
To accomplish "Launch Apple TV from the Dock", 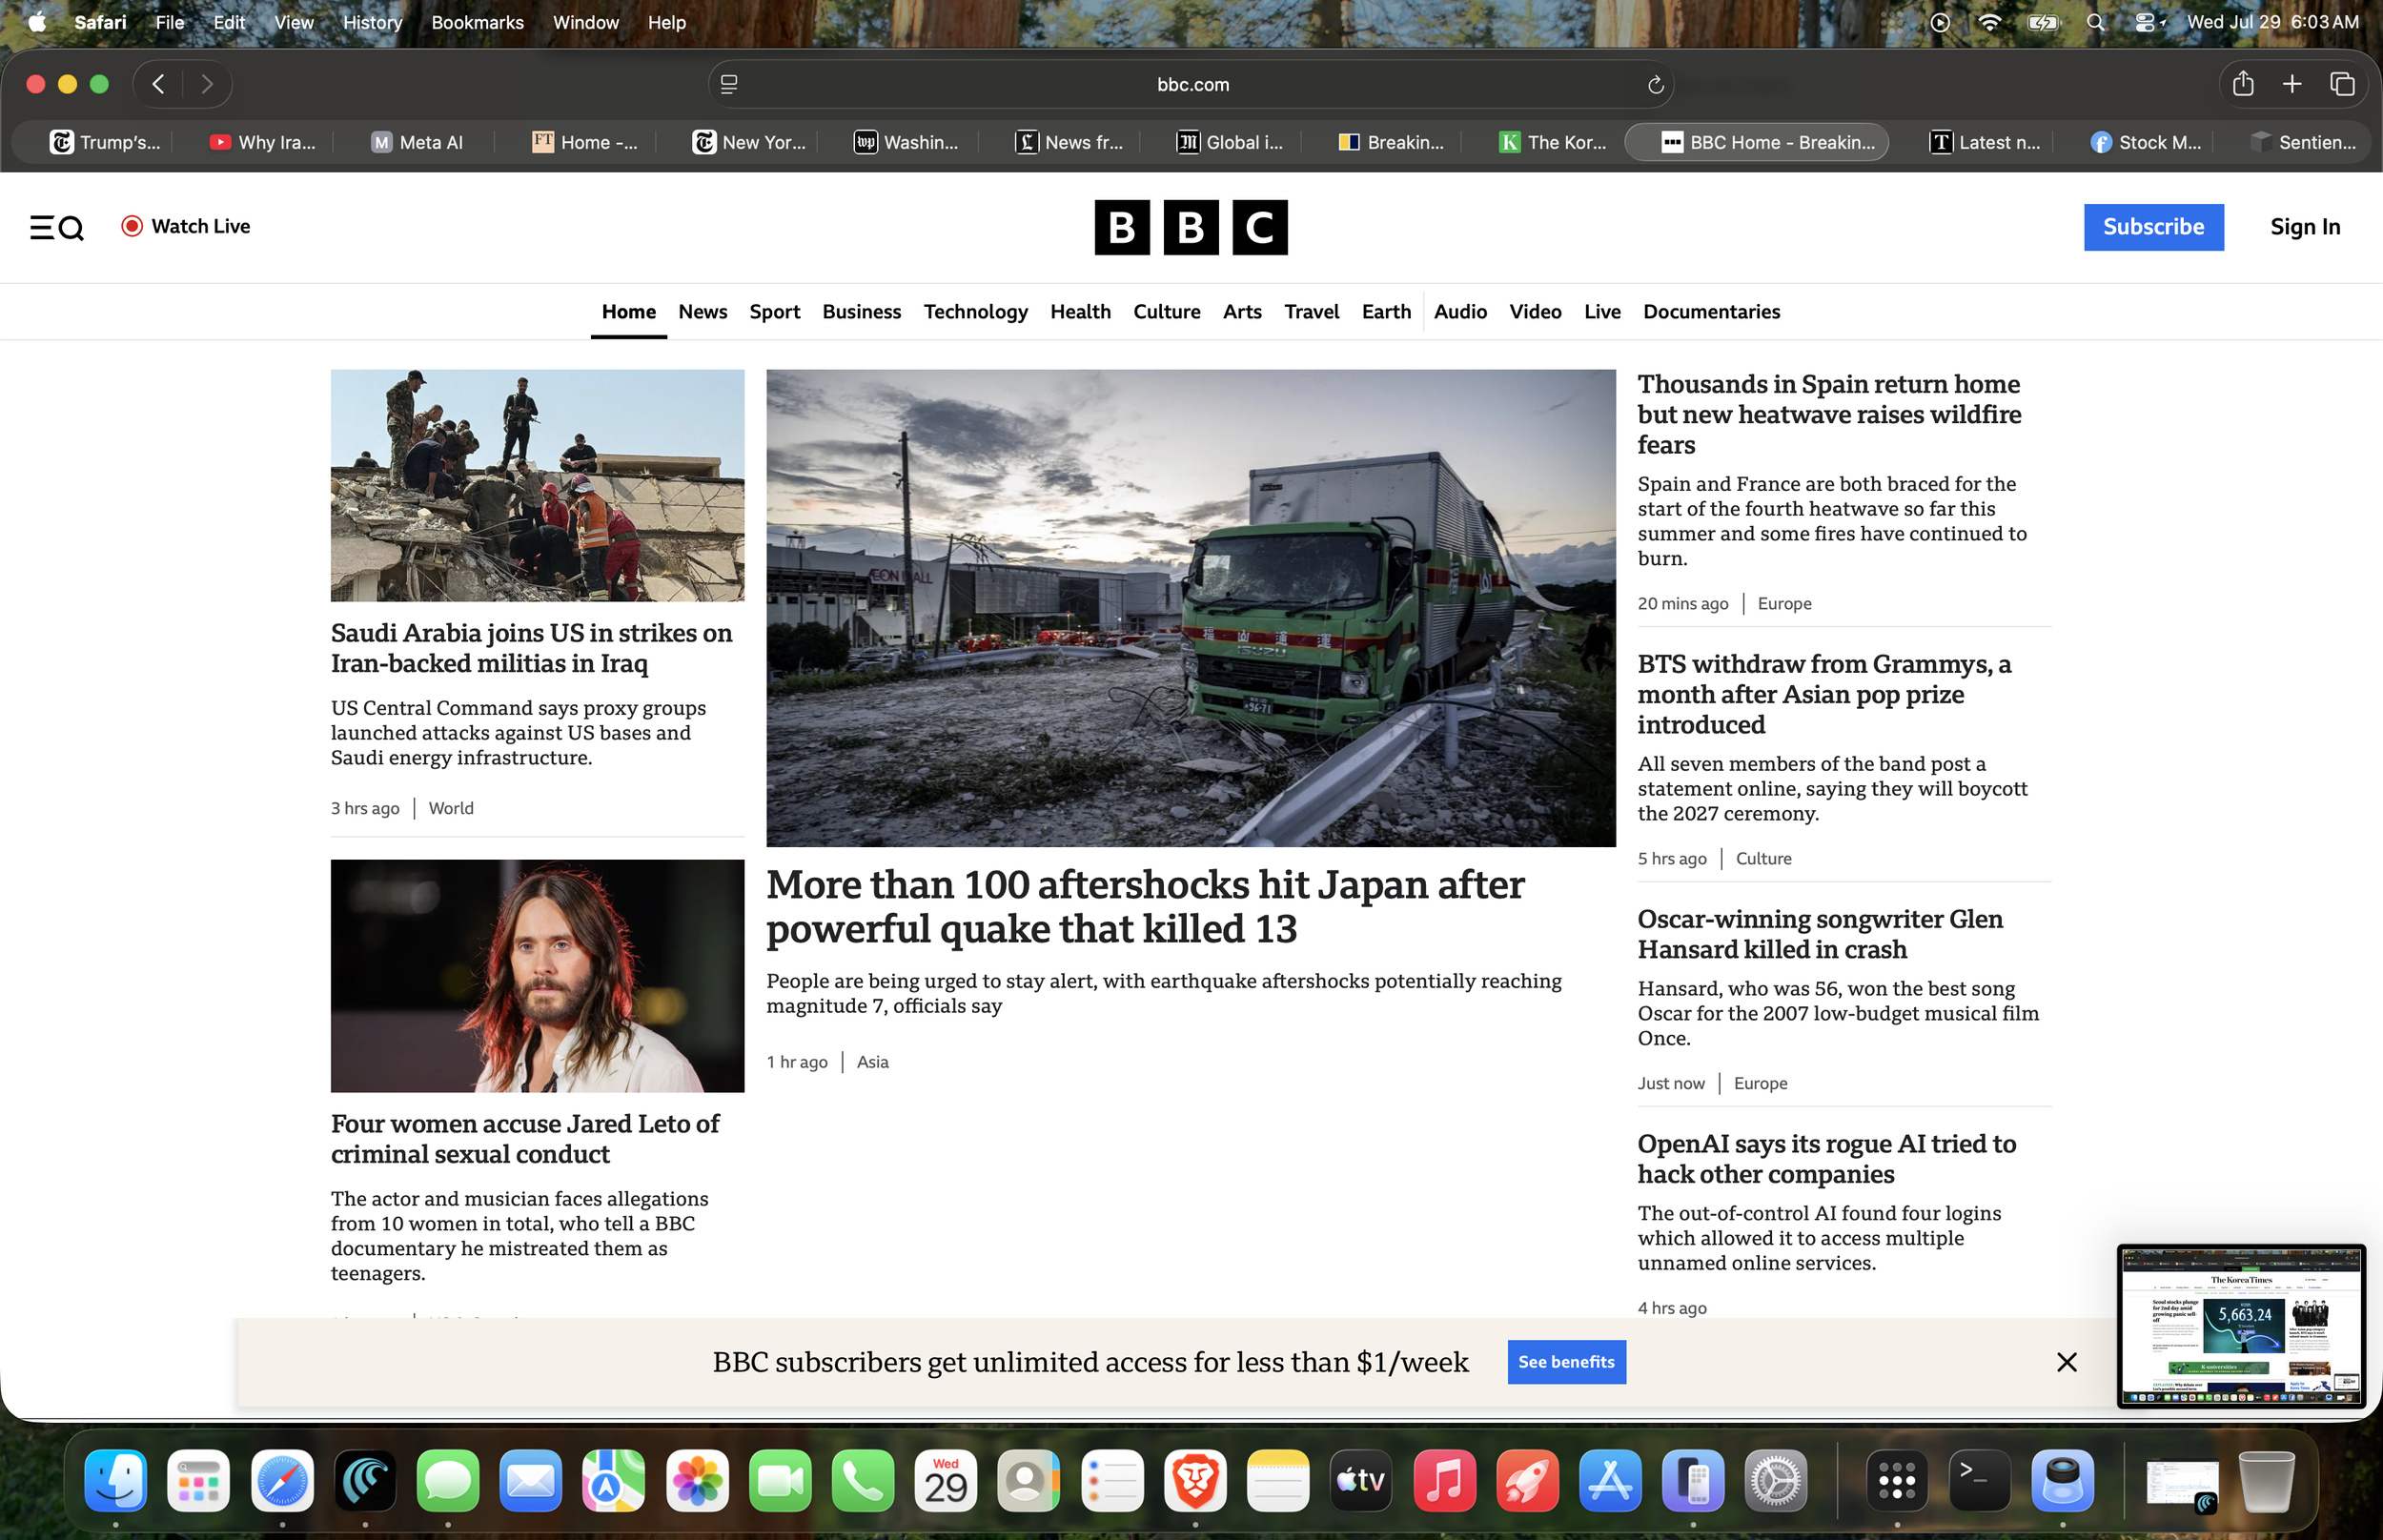I will (x=1361, y=1481).
